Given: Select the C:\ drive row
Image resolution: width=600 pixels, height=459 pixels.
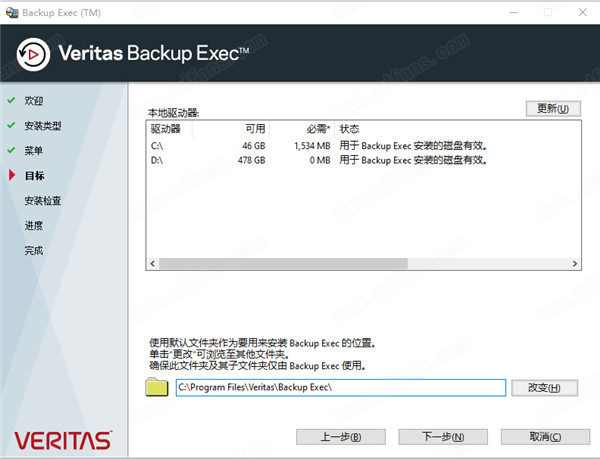Looking at the screenshot, I should [x=319, y=146].
